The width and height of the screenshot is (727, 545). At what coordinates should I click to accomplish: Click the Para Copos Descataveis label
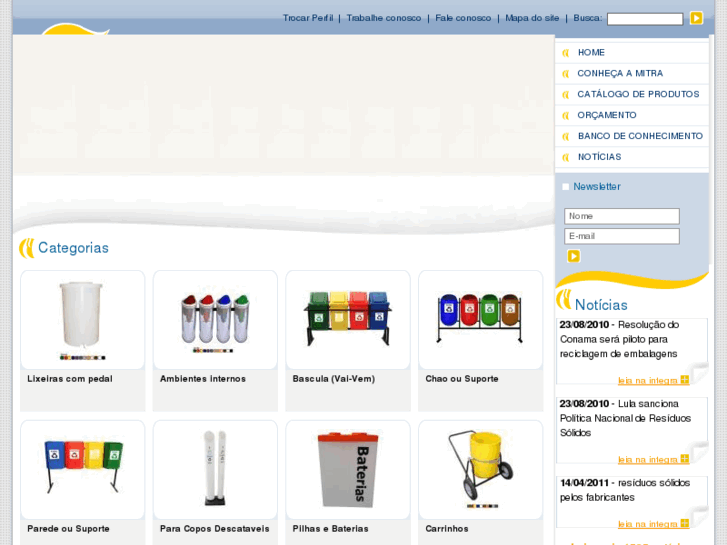pos(214,529)
